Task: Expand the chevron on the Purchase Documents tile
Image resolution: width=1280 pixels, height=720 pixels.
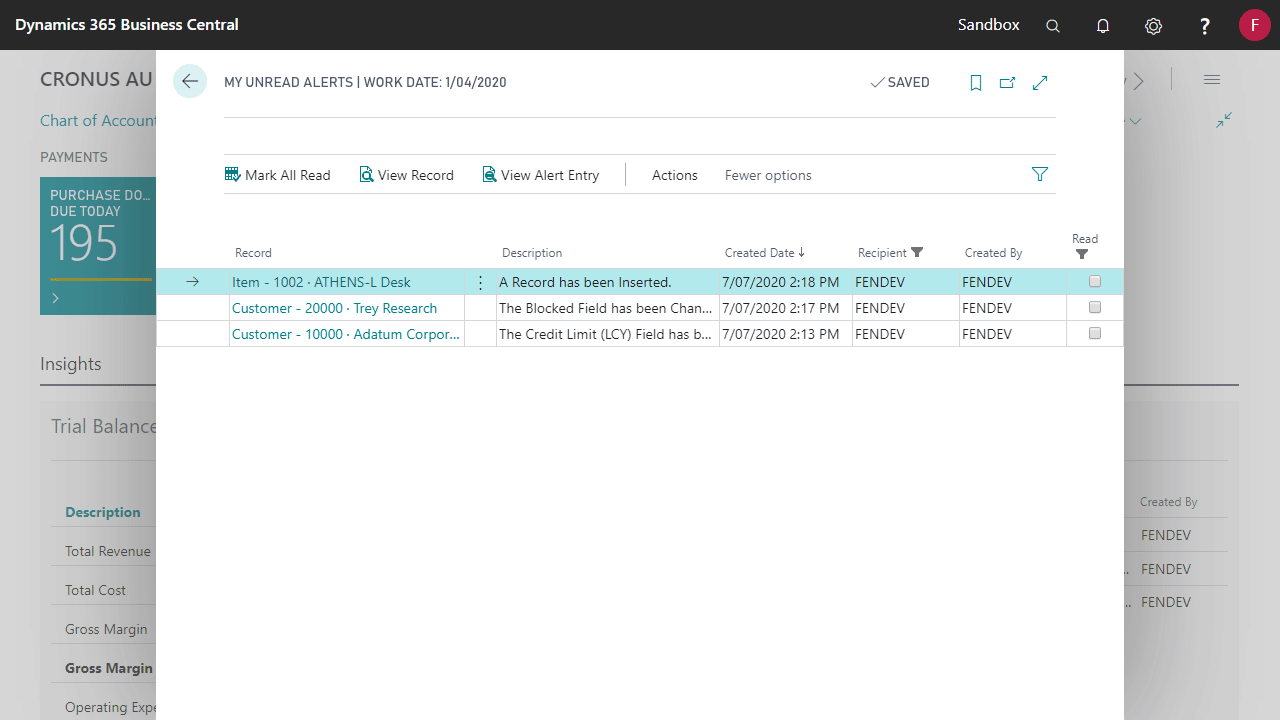Action: tap(56, 298)
